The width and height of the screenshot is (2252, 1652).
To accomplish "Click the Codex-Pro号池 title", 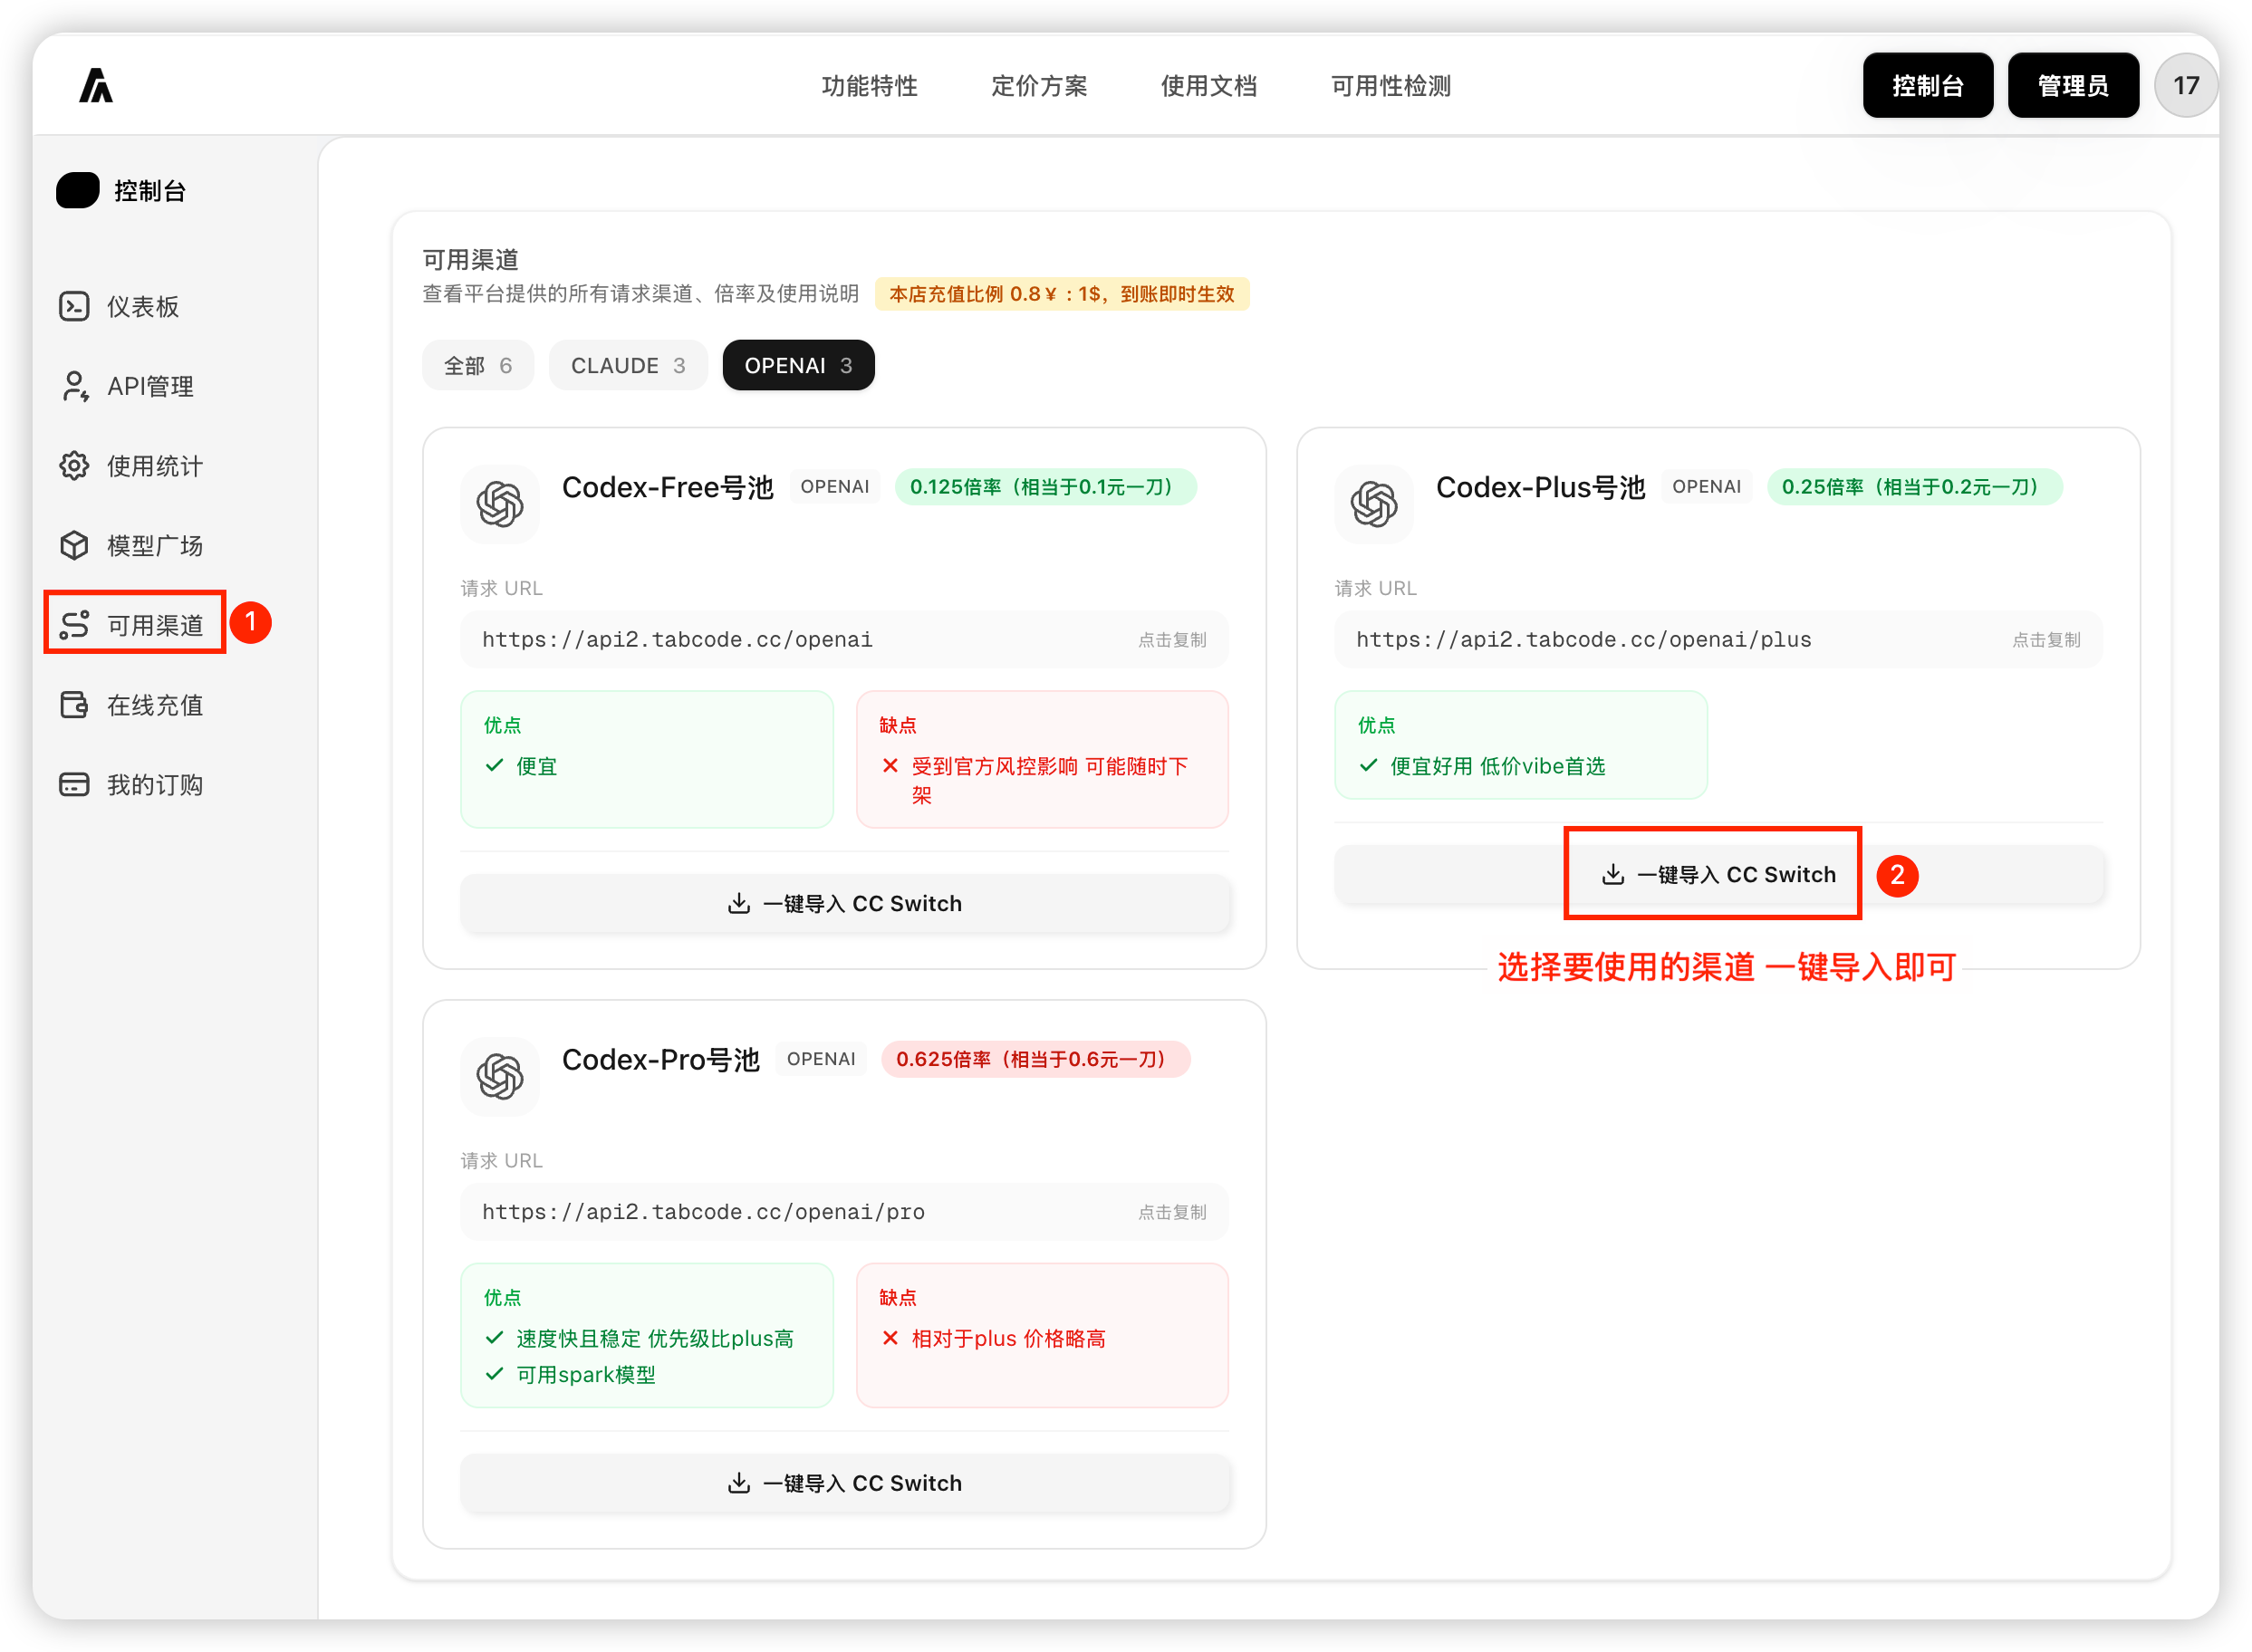I will coord(661,1060).
